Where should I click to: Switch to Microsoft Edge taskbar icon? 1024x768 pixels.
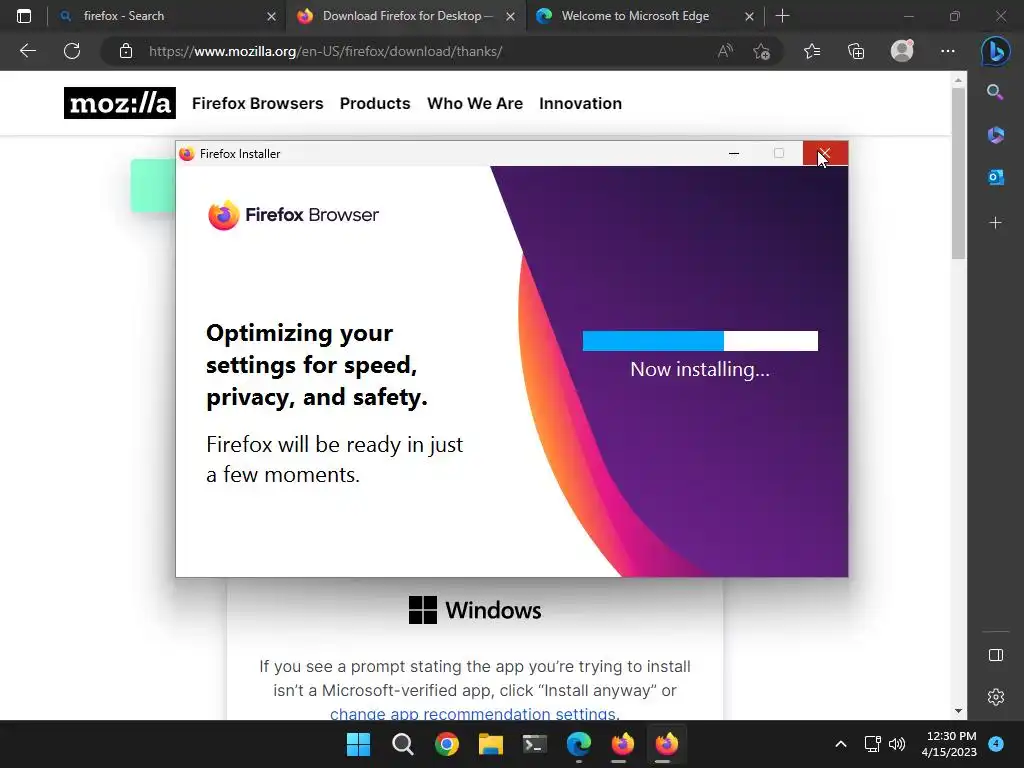click(x=579, y=744)
